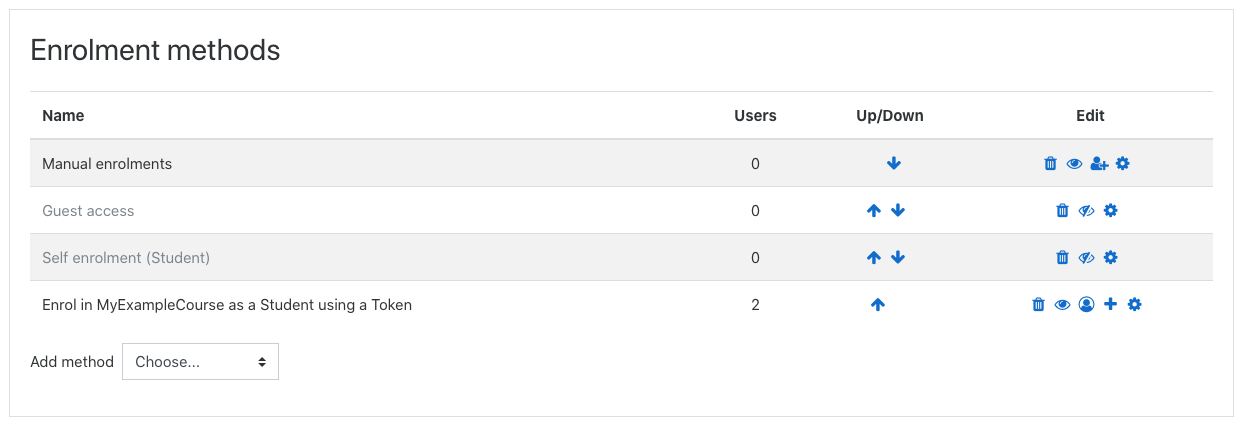Enable Guest access via crossed eye icon
1243x424 pixels.
tap(1086, 210)
